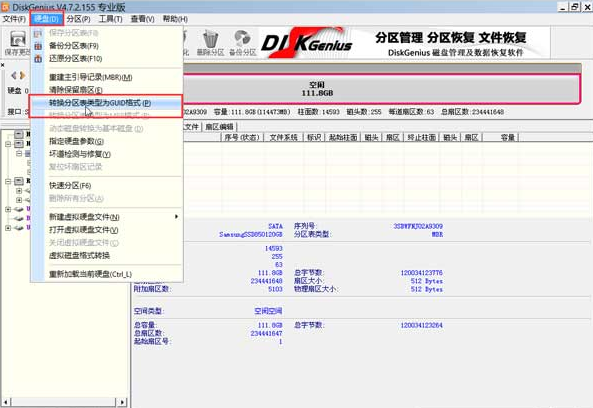The height and width of the screenshot is (408, 593).
Task: Choose 备份分区表(F9) from menu
Action: pyautogui.click(x=107, y=46)
